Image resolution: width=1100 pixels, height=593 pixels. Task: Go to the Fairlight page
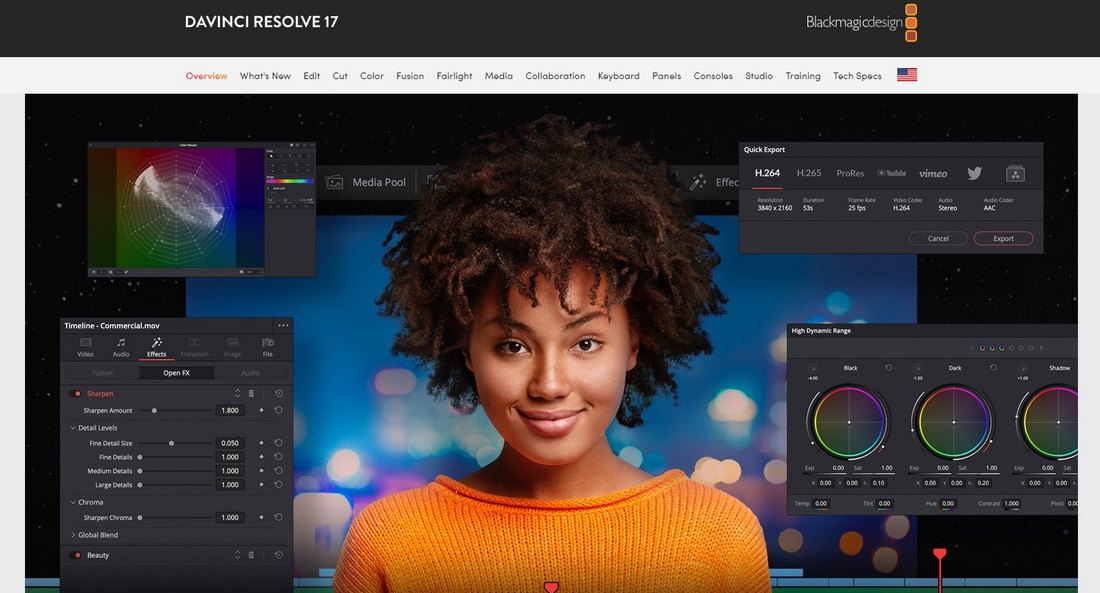click(455, 76)
